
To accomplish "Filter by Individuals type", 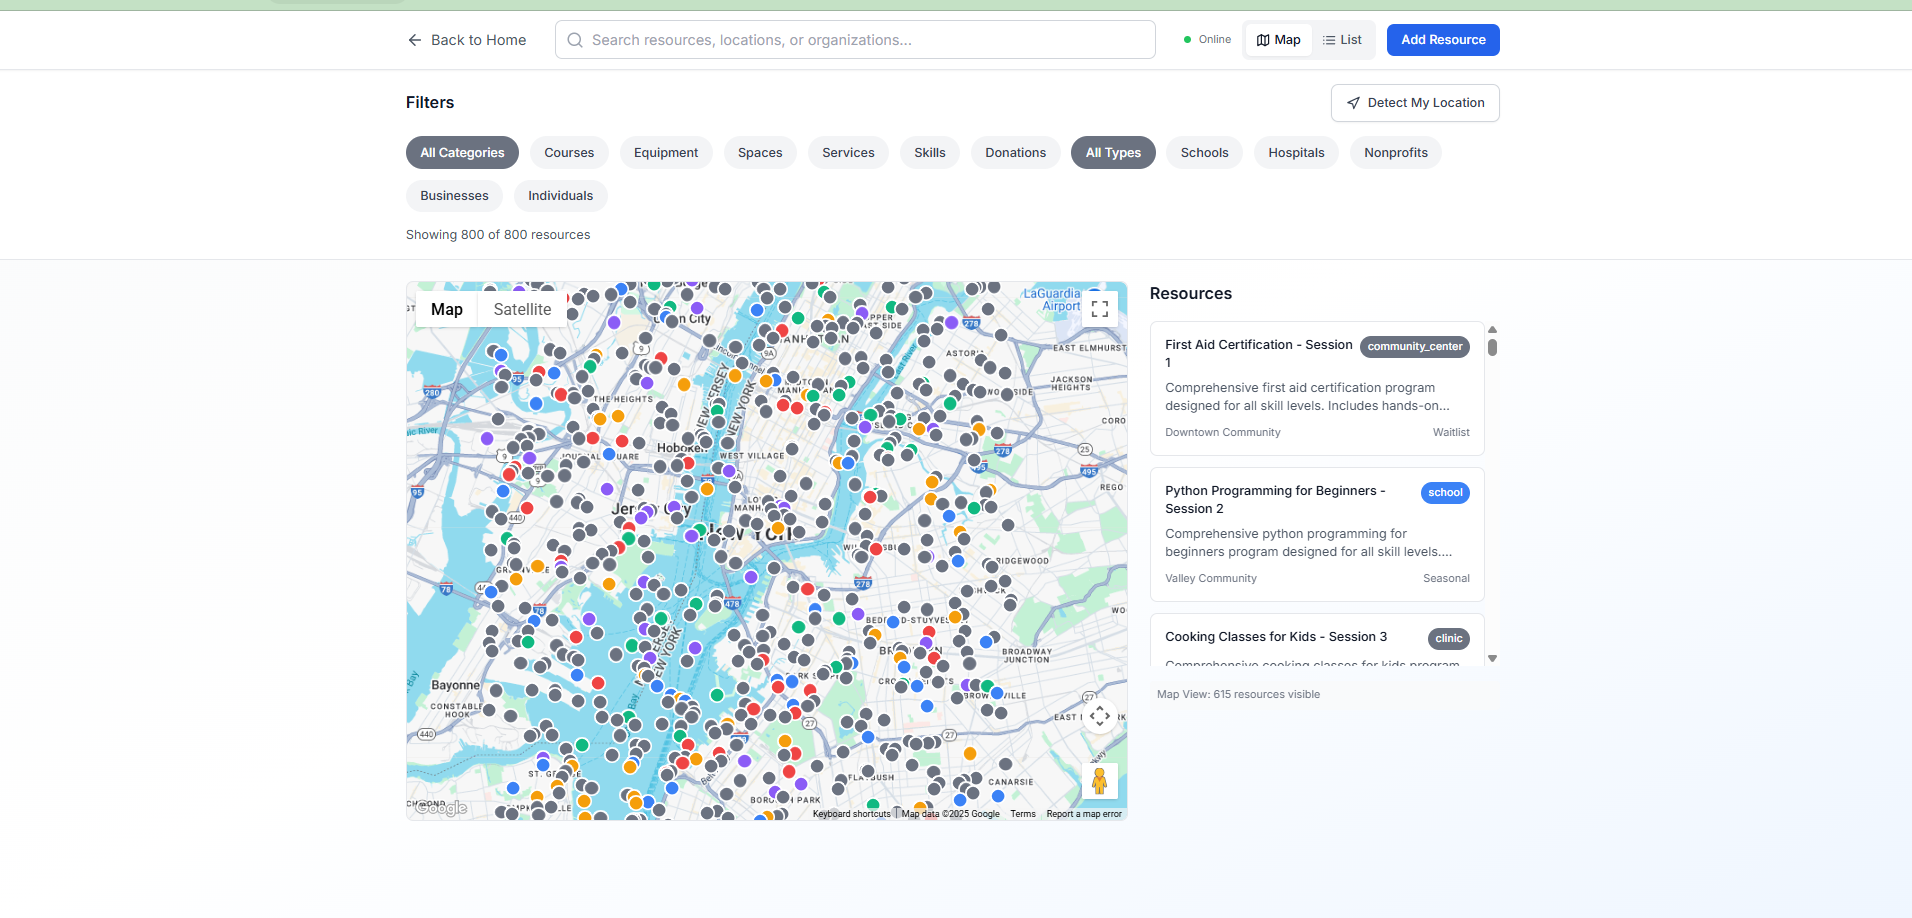I will [561, 196].
